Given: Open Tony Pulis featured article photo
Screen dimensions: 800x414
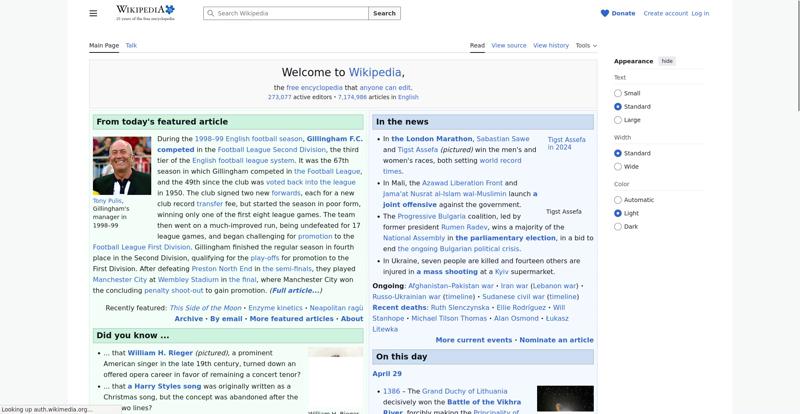Looking at the screenshot, I should (x=122, y=165).
